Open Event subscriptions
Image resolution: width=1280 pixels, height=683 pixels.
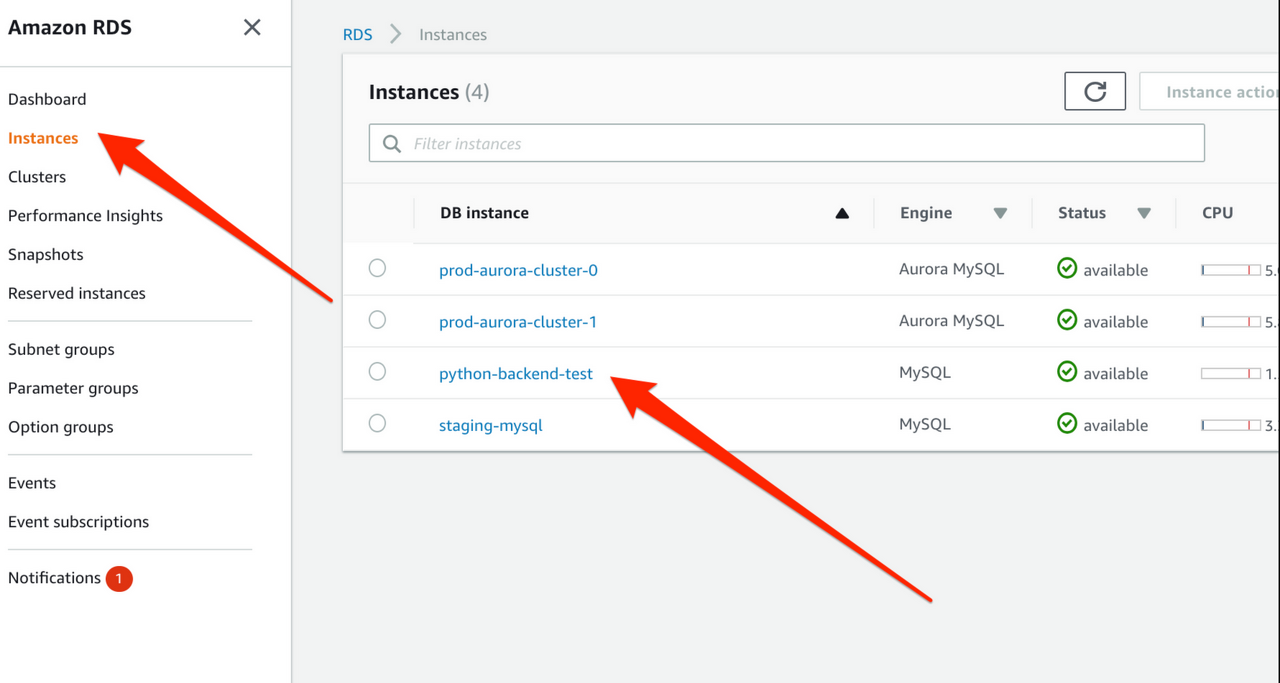78,522
